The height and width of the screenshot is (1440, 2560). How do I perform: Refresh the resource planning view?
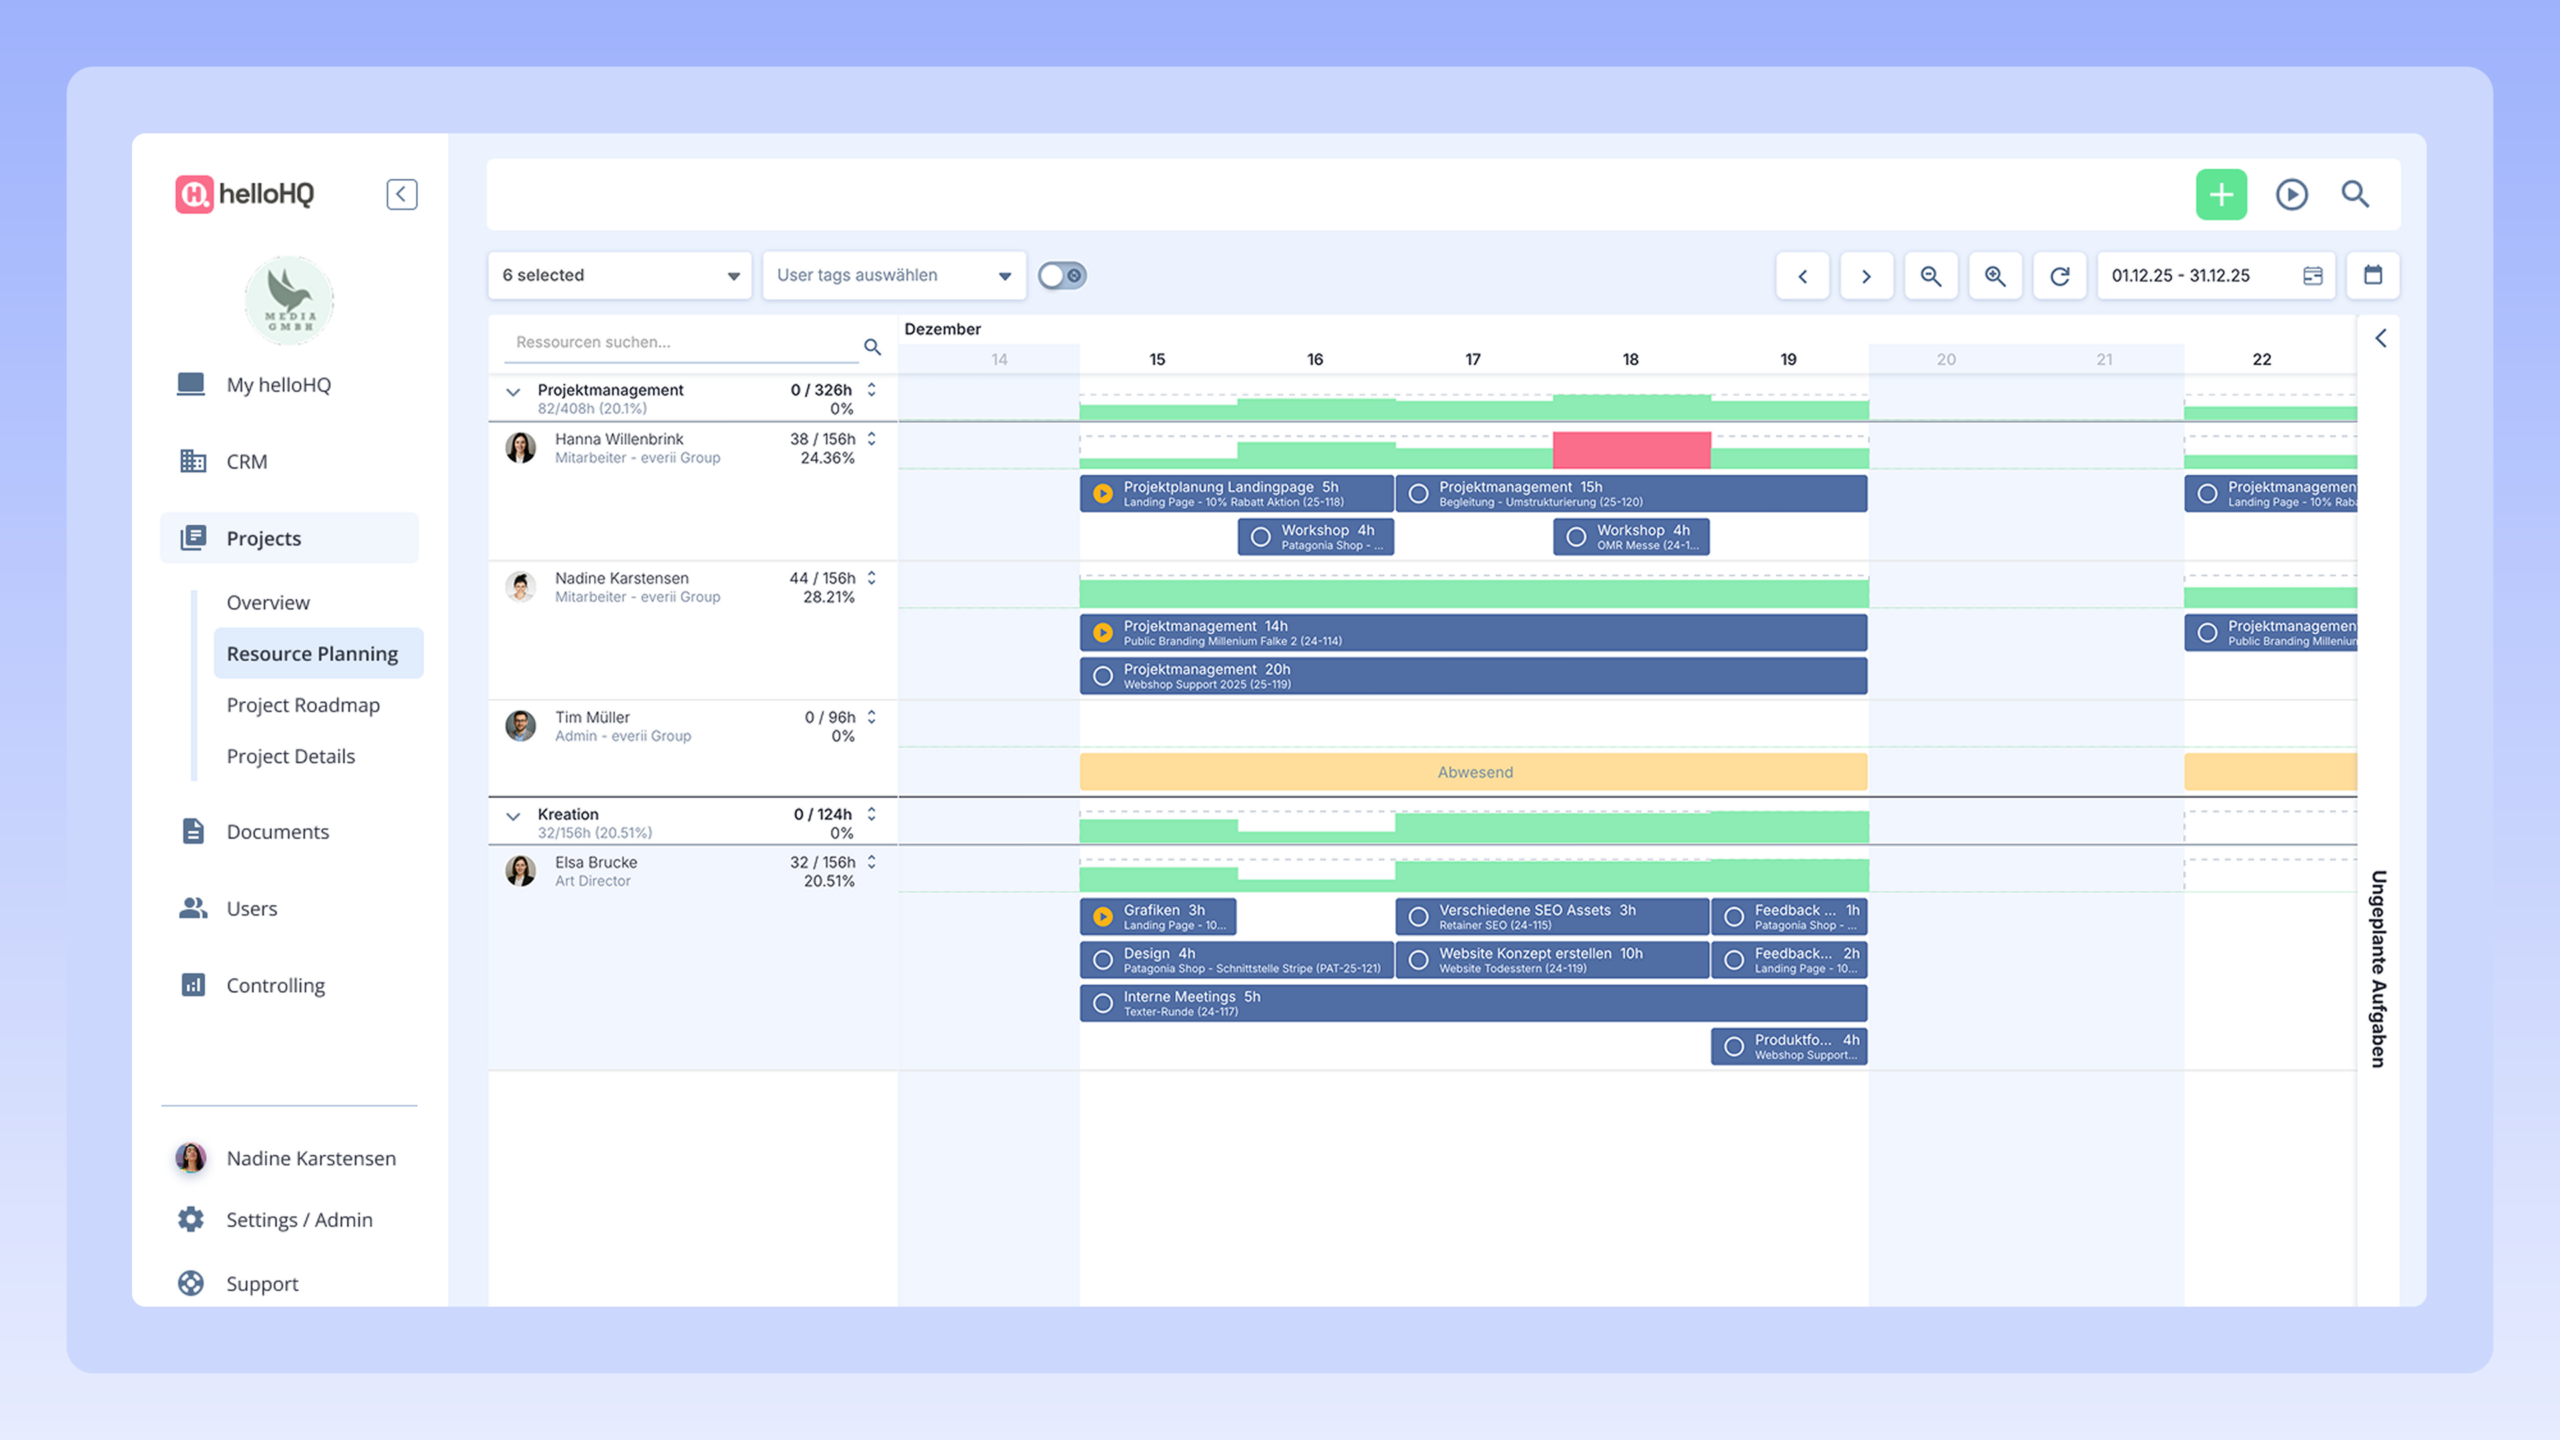click(x=2059, y=276)
